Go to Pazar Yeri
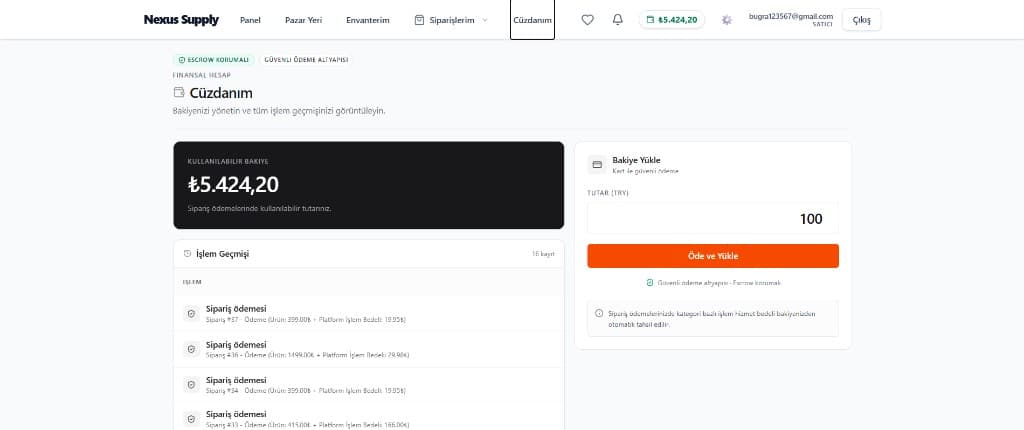Viewport: 1024px width, 430px height. 304,20
